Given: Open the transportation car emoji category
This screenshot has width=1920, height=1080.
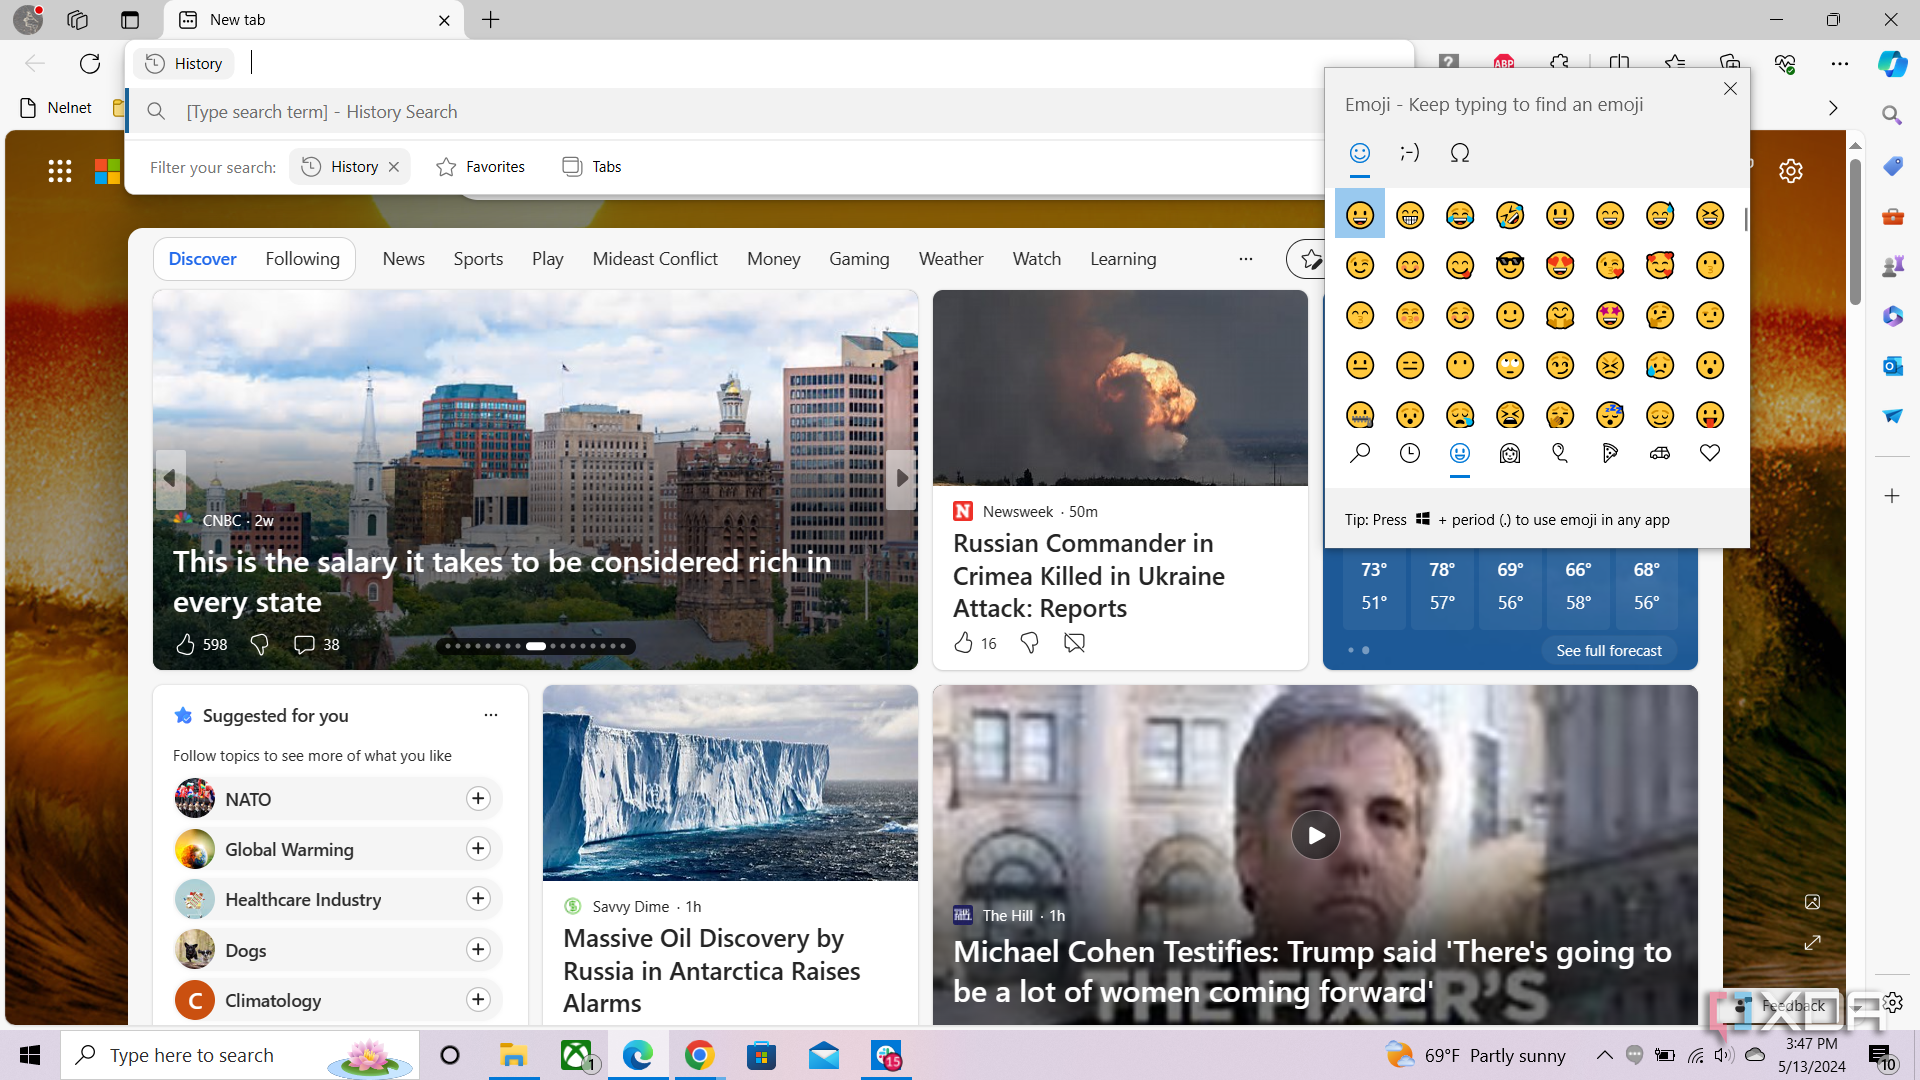Looking at the screenshot, I should coord(1660,453).
